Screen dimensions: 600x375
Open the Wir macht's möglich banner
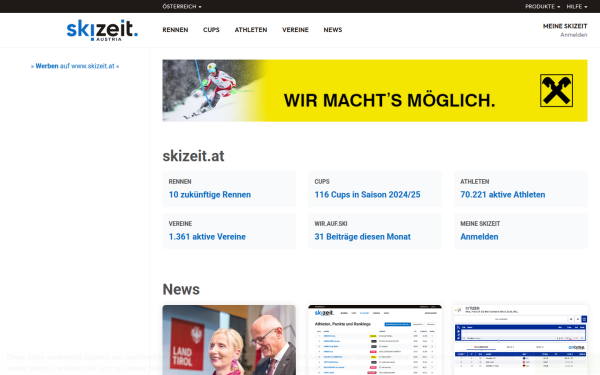[375, 91]
